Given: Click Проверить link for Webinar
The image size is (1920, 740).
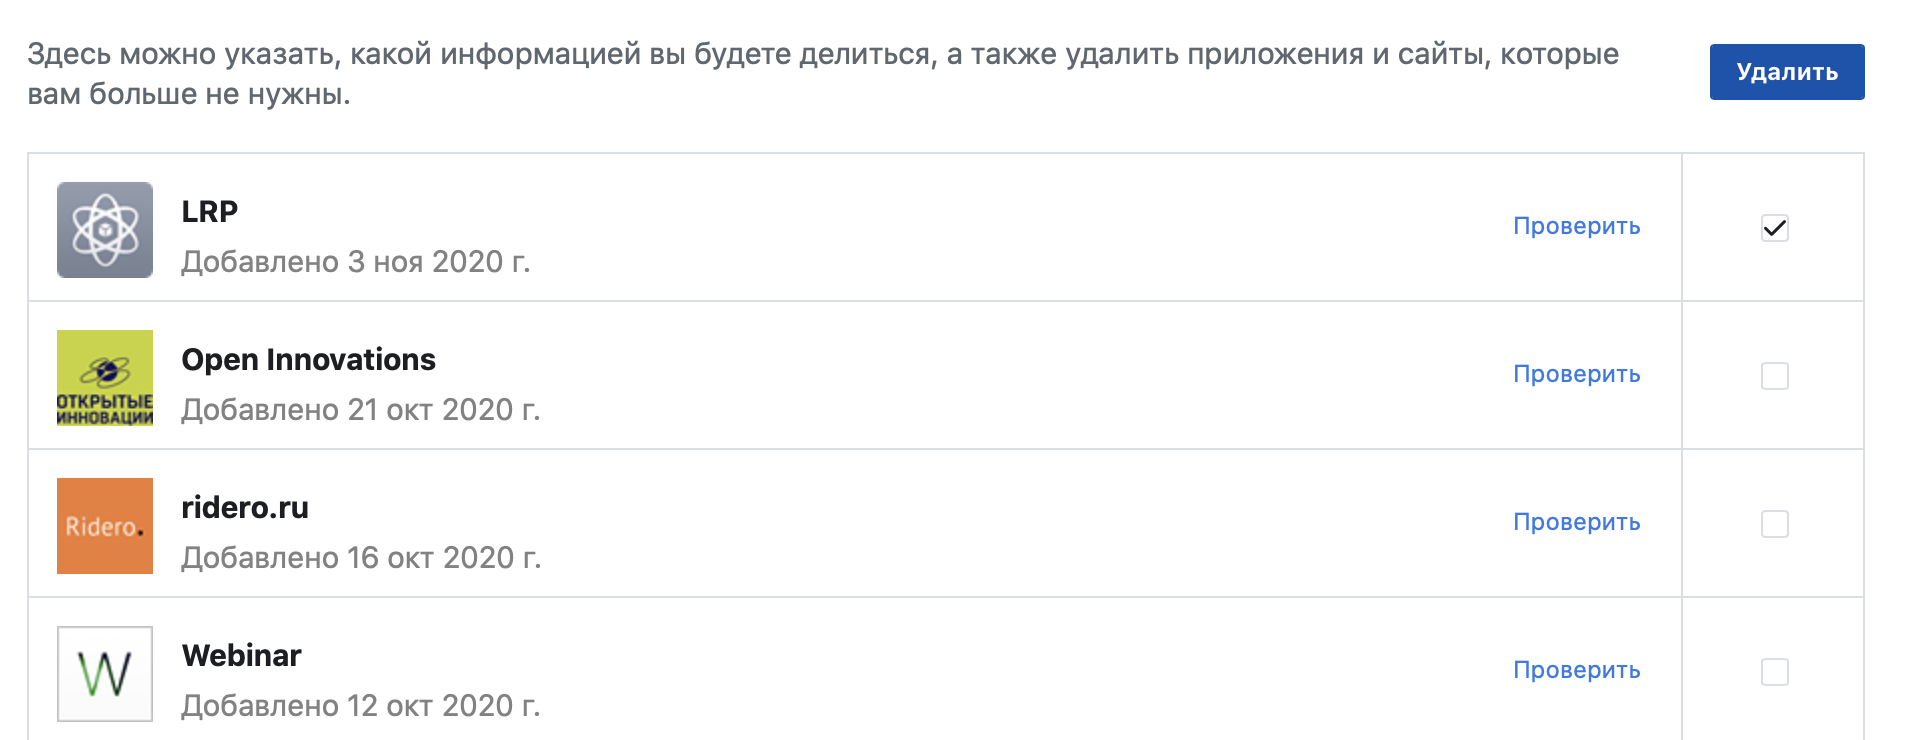Looking at the screenshot, I should point(1576,670).
